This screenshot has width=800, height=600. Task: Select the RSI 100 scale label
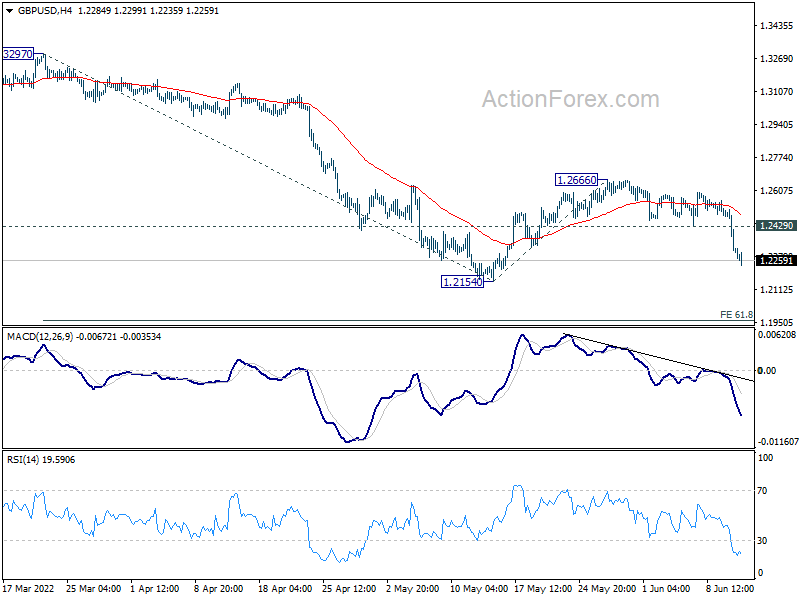765,458
